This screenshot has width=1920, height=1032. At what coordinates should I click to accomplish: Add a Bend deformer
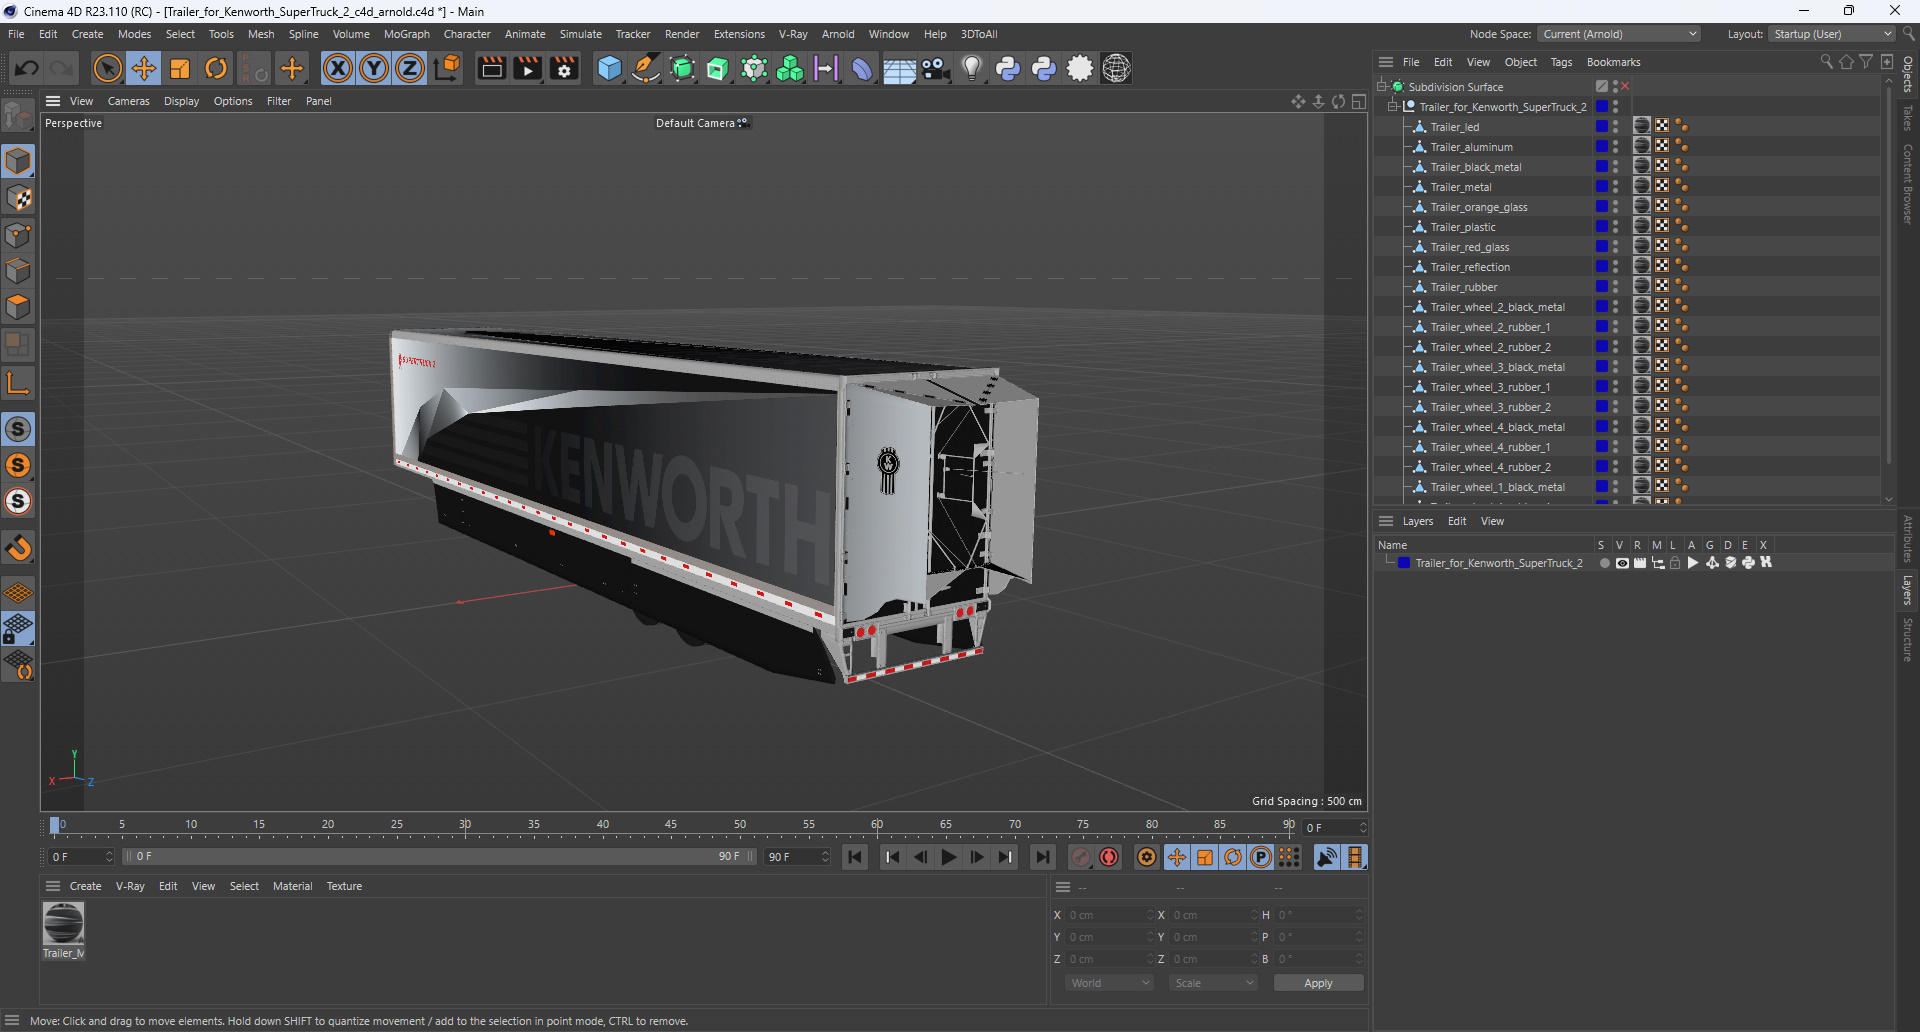pyautogui.click(x=862, y=68)
